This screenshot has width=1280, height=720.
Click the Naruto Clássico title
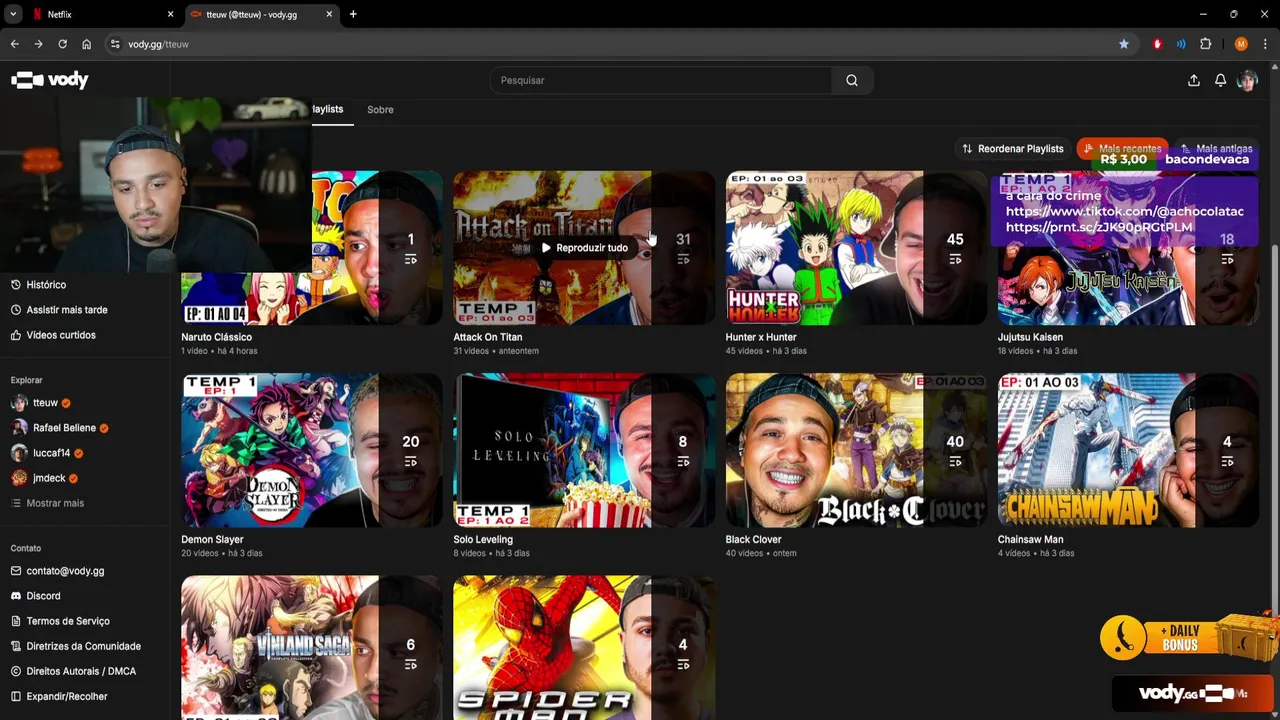(216, 337)
